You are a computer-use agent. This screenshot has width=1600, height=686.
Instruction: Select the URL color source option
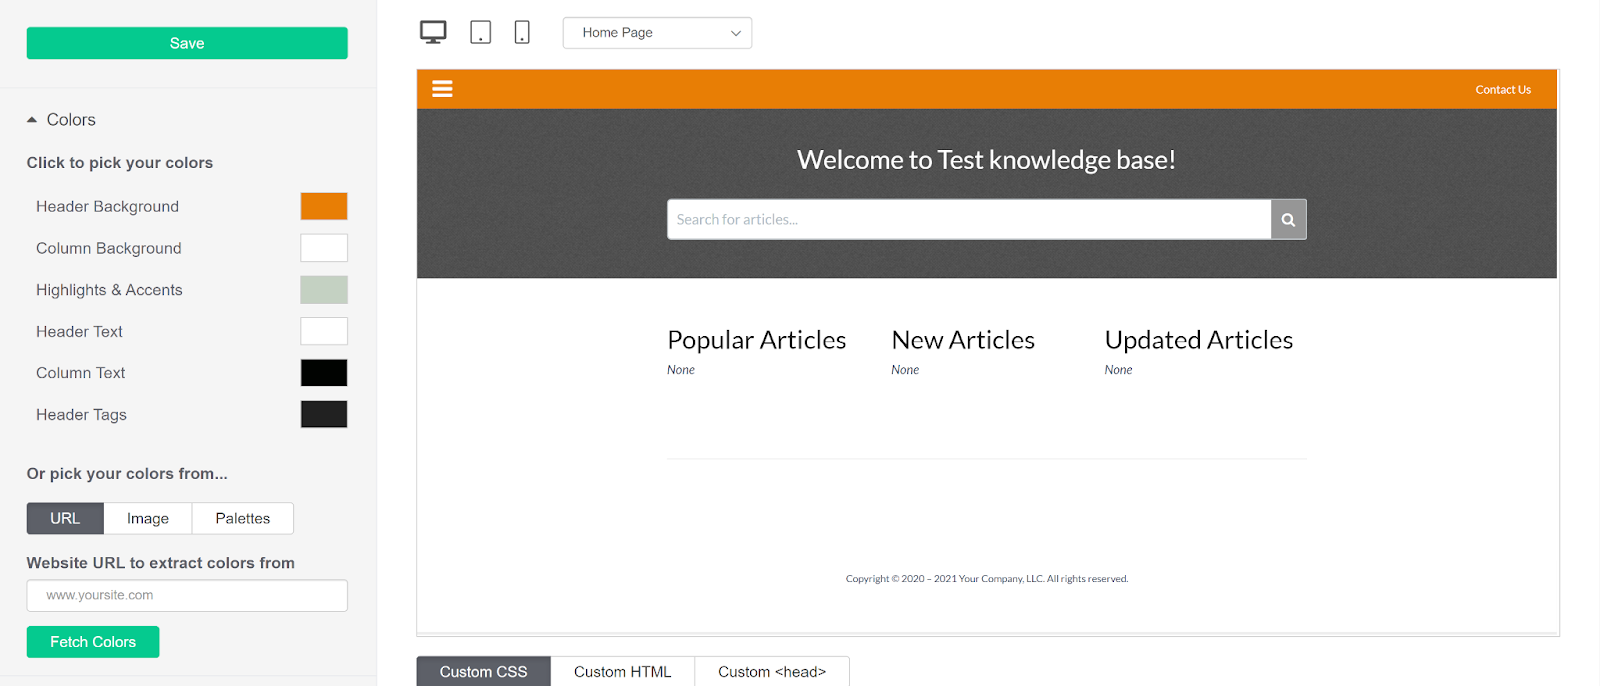tap(65, 518)
